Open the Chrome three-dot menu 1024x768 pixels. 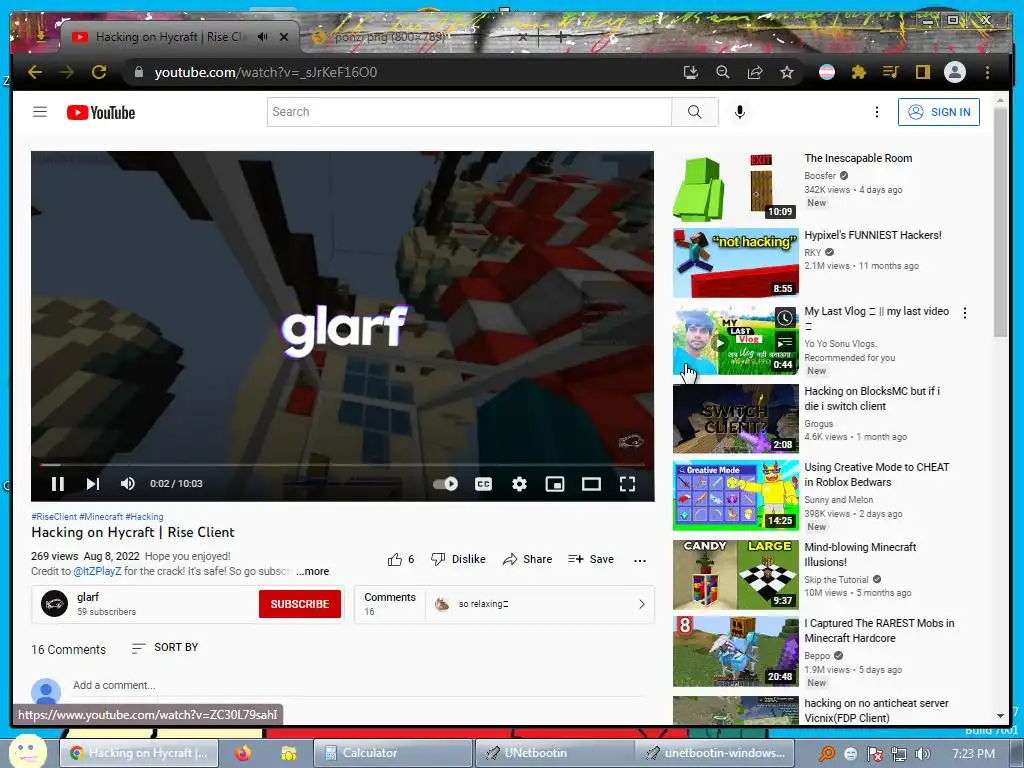point(987,72)
